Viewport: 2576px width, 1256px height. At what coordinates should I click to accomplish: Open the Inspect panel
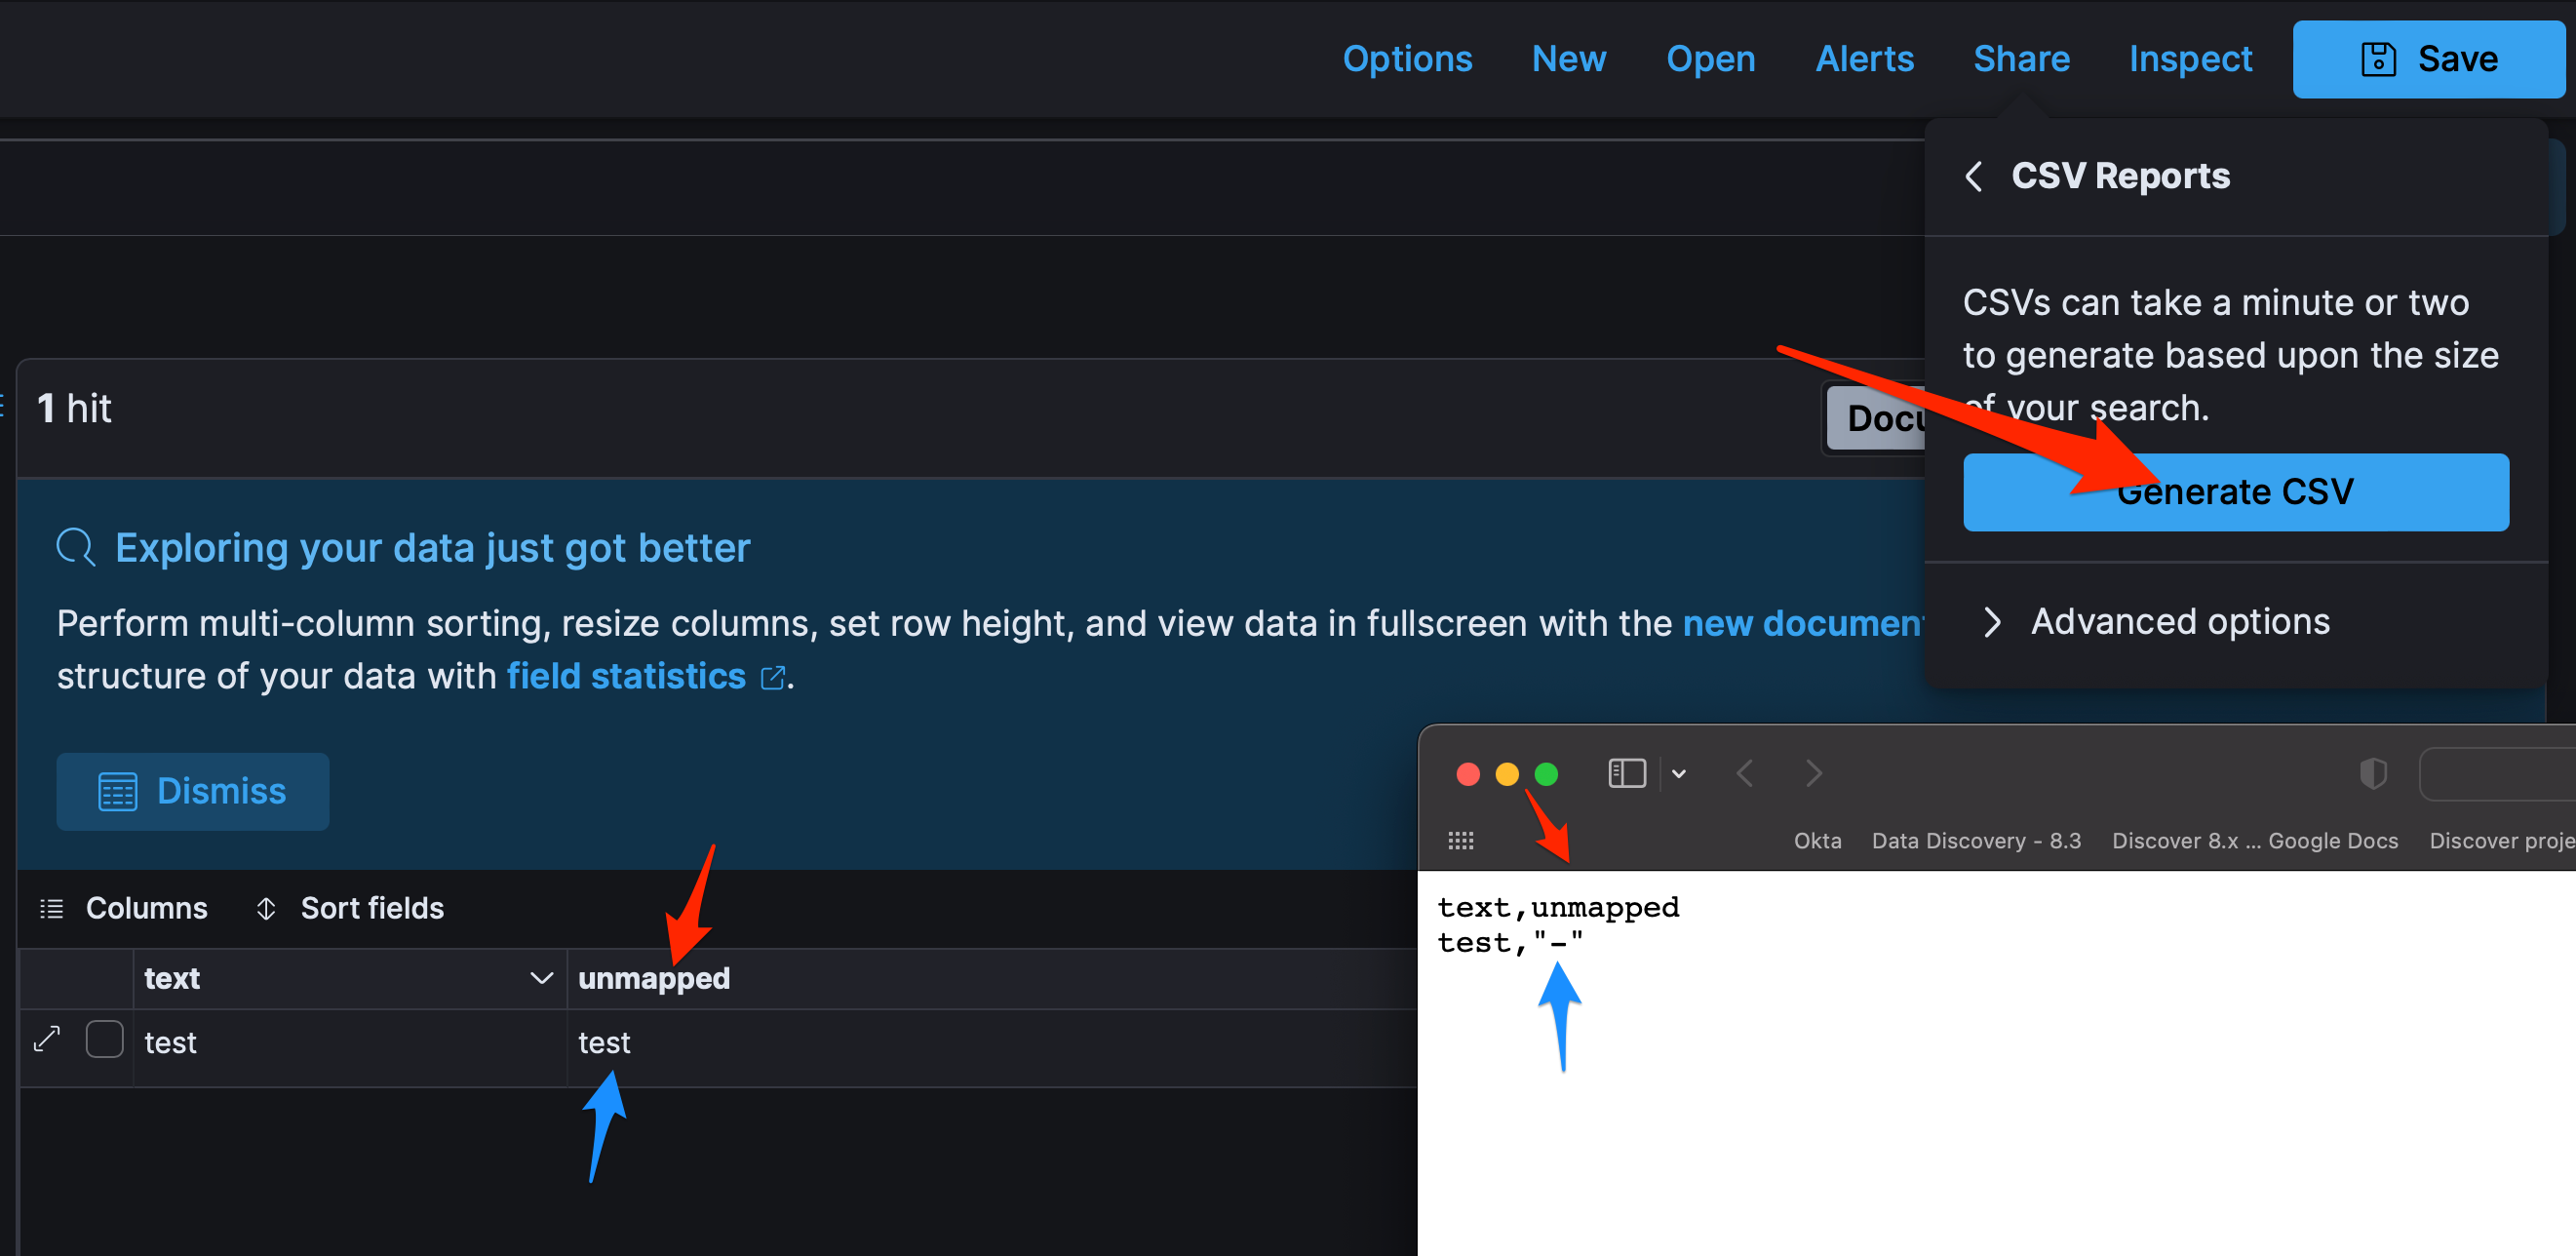2190,59
